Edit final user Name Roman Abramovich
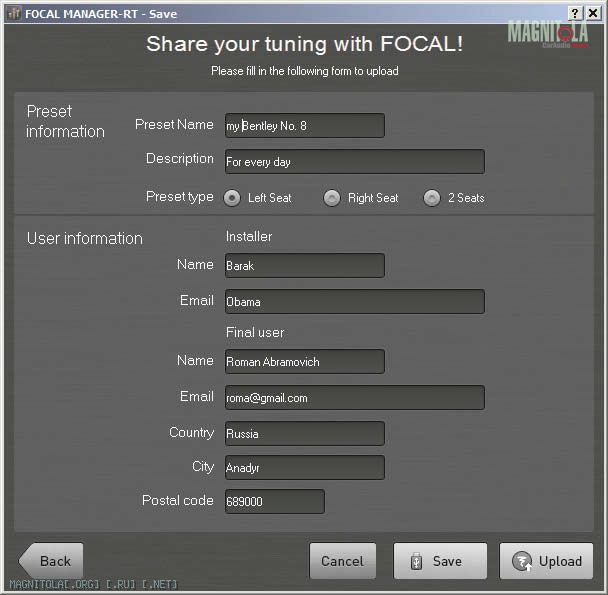 tap(305, 361)
